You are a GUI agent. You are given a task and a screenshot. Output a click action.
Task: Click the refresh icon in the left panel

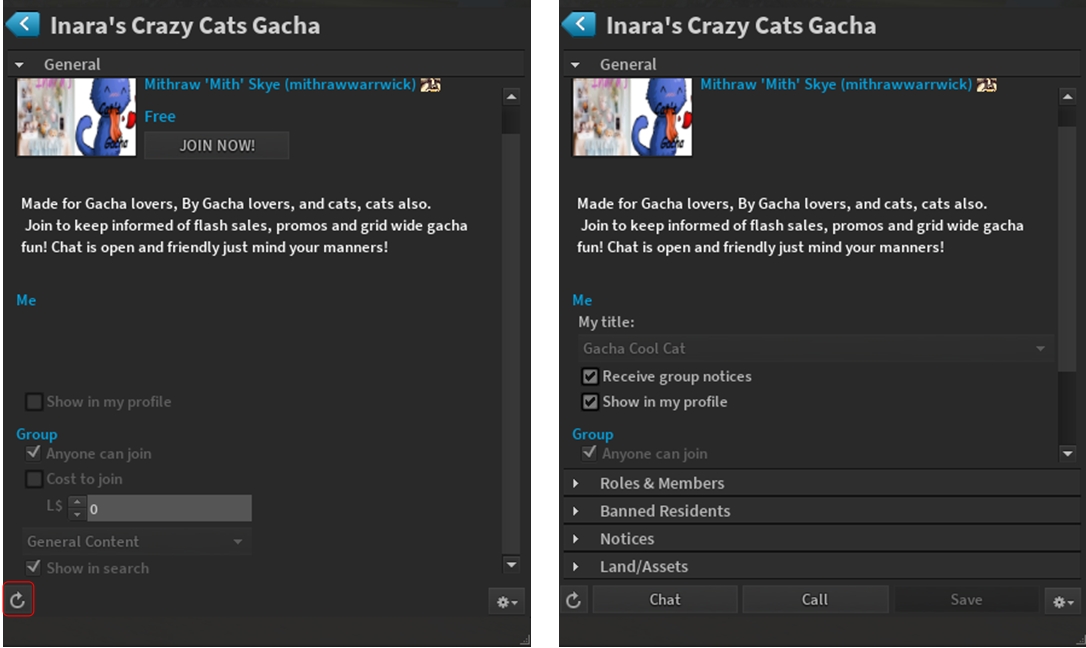click(x=18, y=601)
